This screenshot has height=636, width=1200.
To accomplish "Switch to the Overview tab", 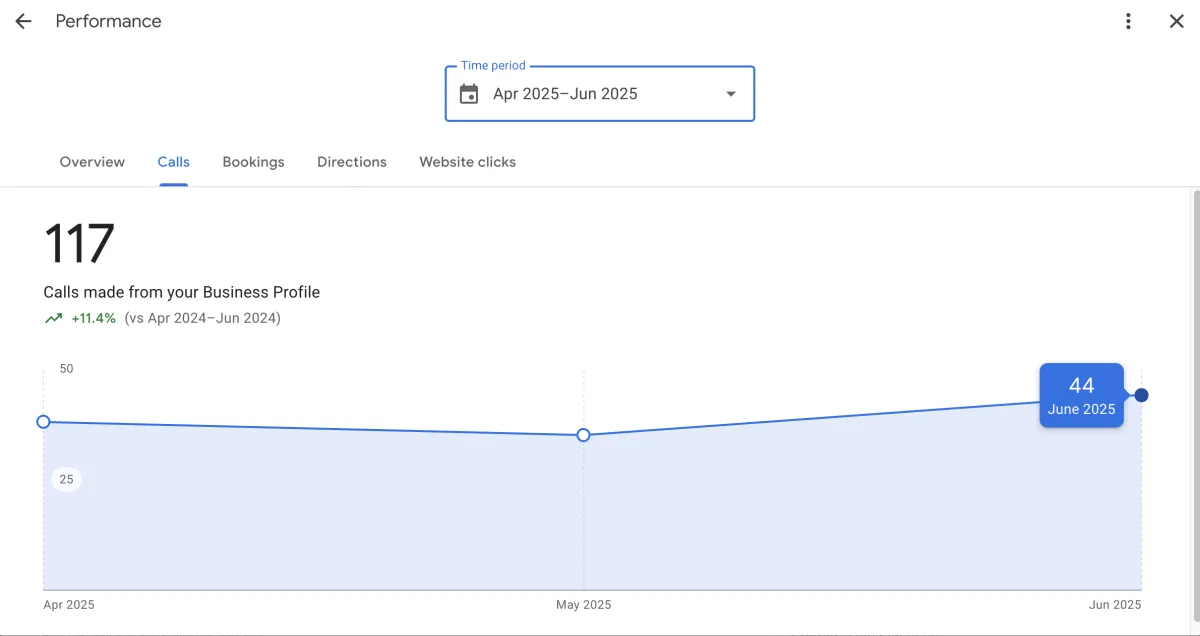I will coord(92,162).
